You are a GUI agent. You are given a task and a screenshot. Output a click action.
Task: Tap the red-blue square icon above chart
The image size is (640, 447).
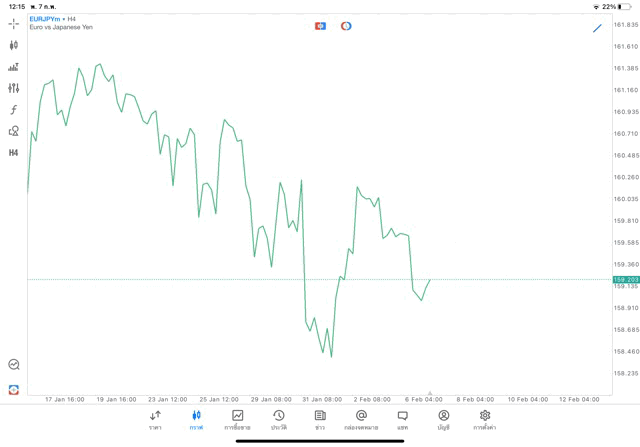point(320,26)
